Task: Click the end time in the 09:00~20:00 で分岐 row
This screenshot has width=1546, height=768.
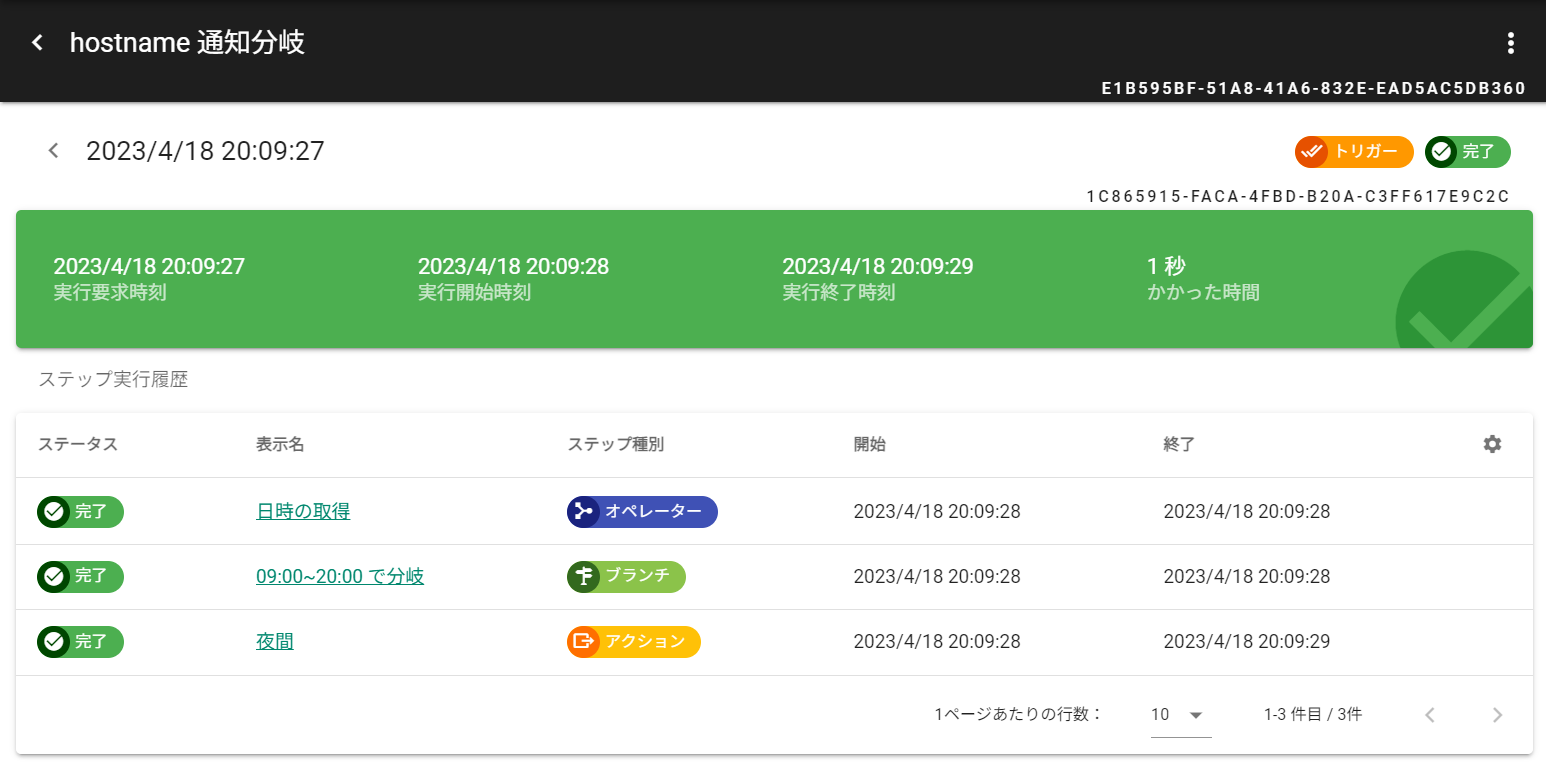Action: point(1247,577)
